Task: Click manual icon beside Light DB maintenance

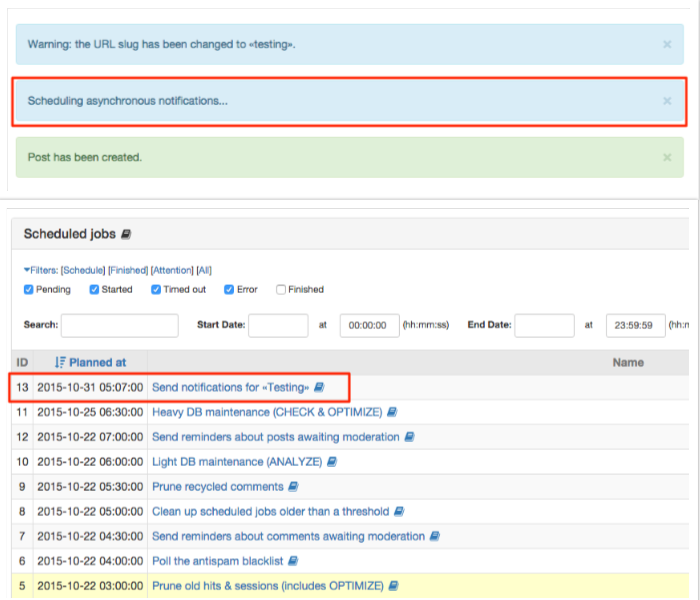Action: point(331,462)
